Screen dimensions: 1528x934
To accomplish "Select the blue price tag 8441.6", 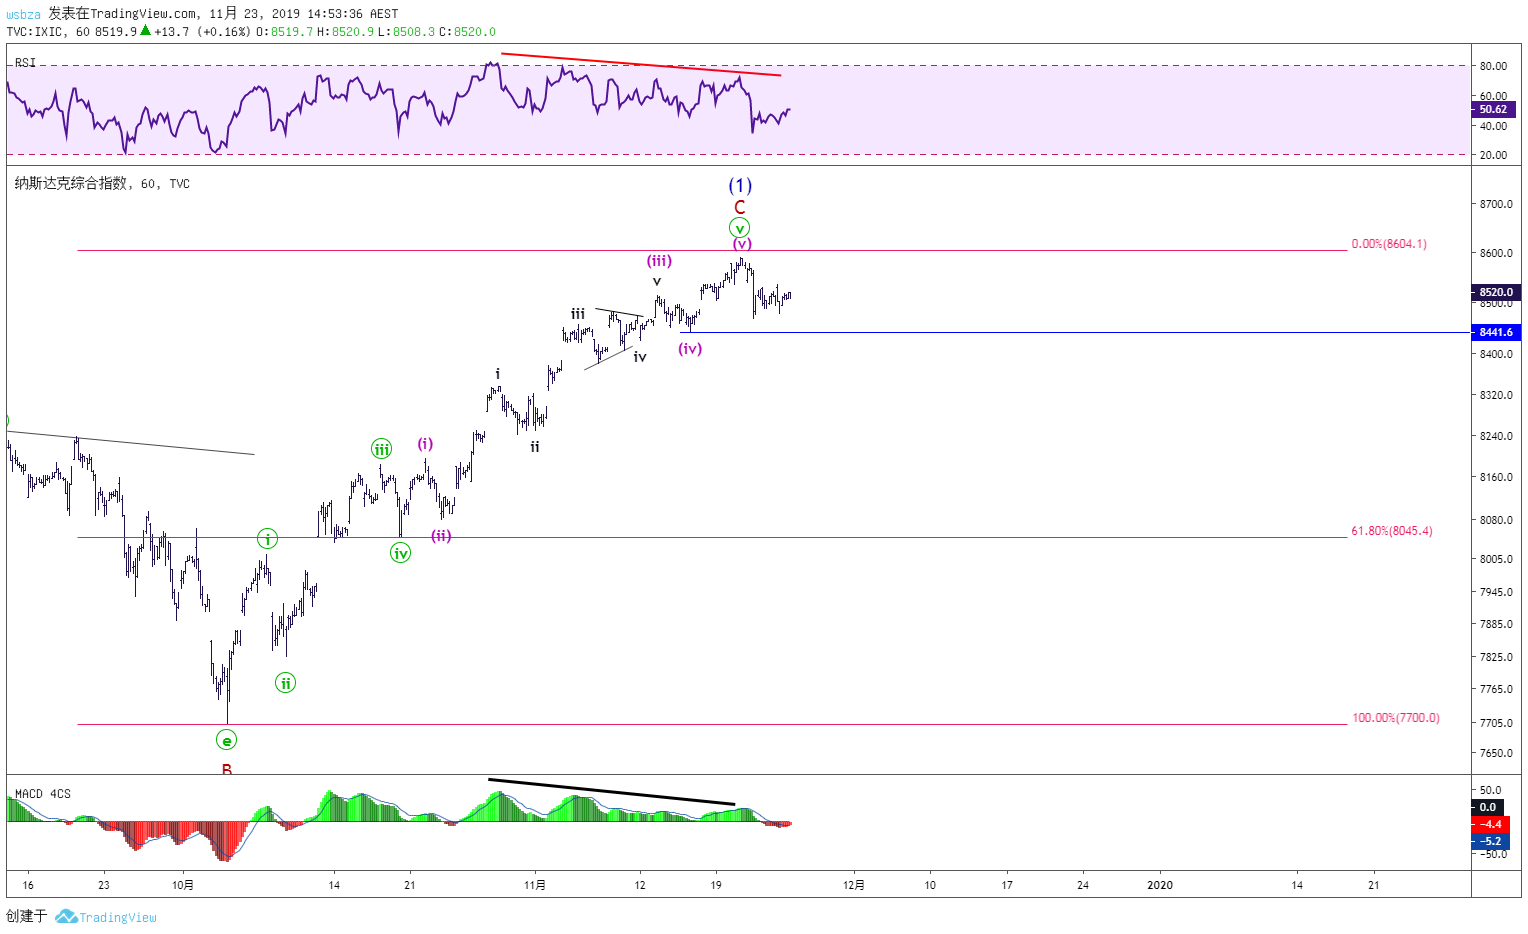I will click(x=1496, y=332).
